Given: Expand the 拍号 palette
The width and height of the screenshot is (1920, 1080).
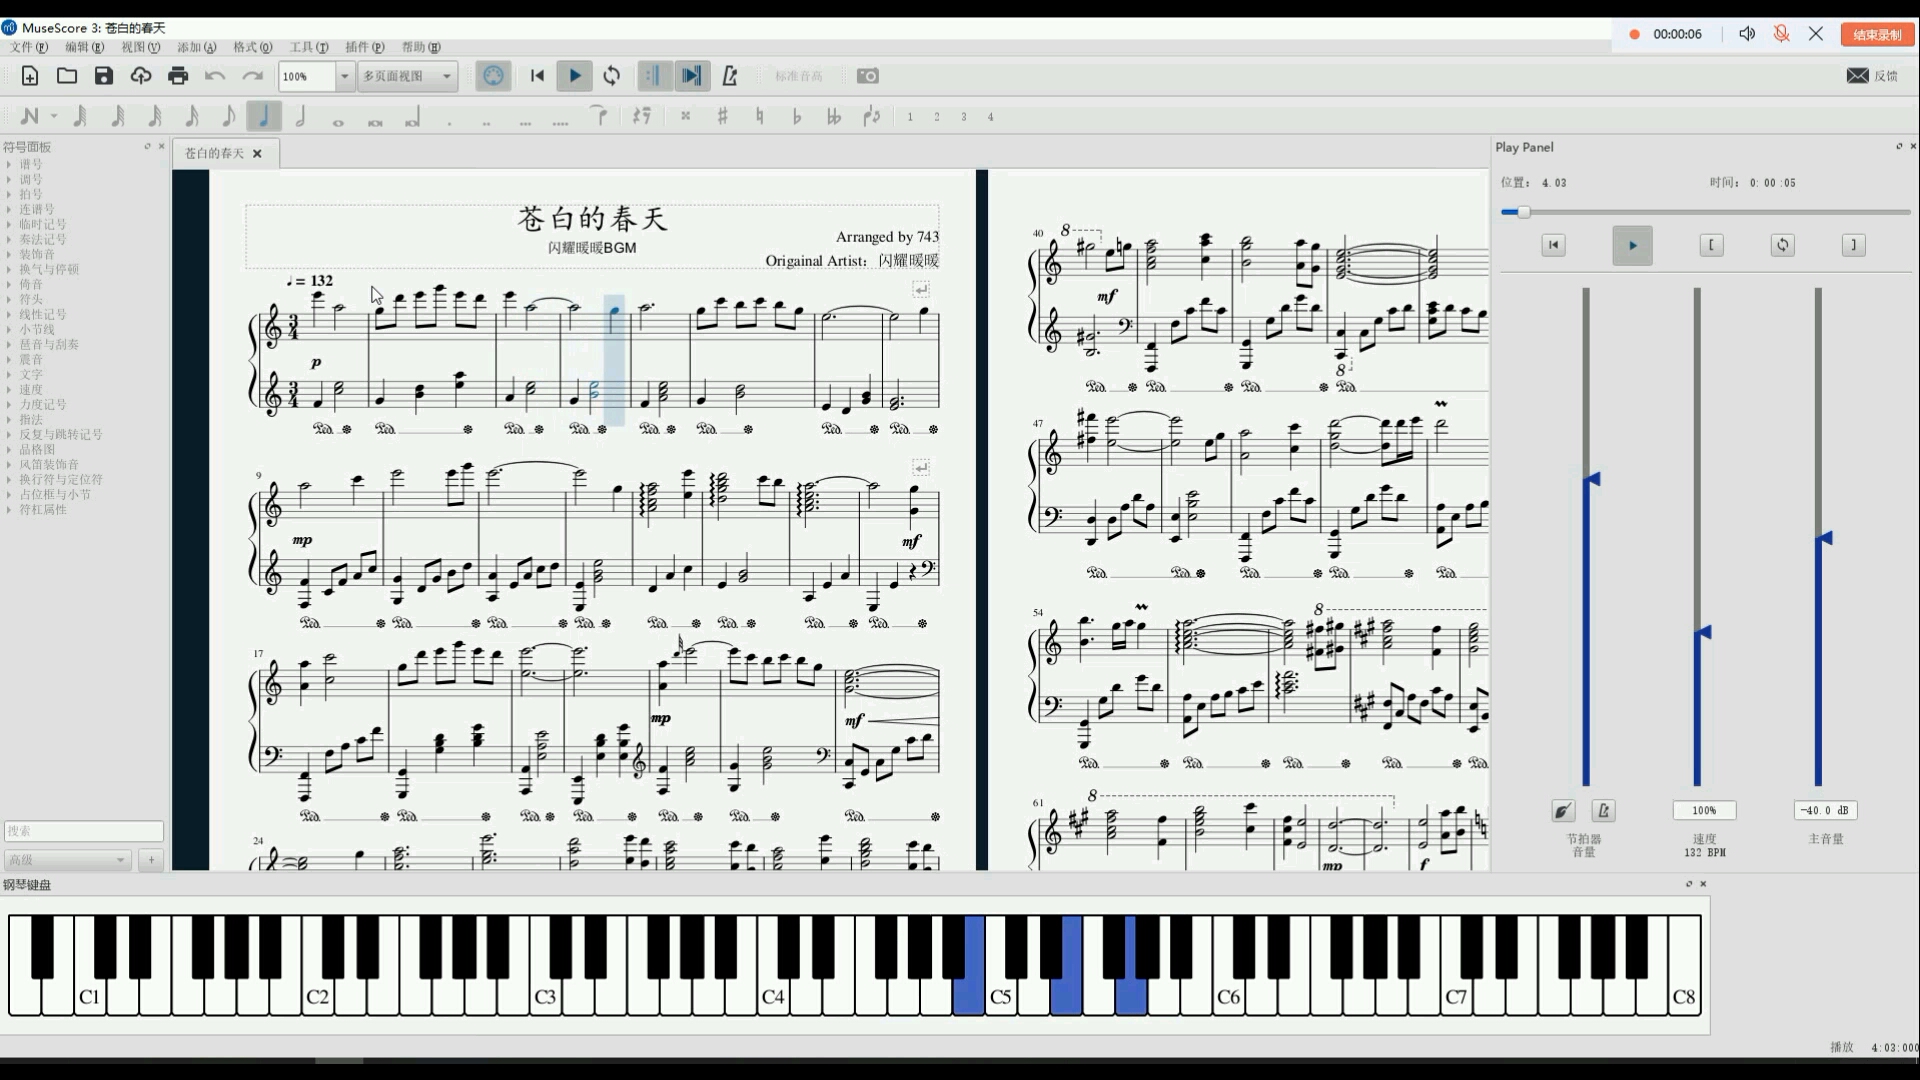Looking at the screenshot, I should click(30, 195).
